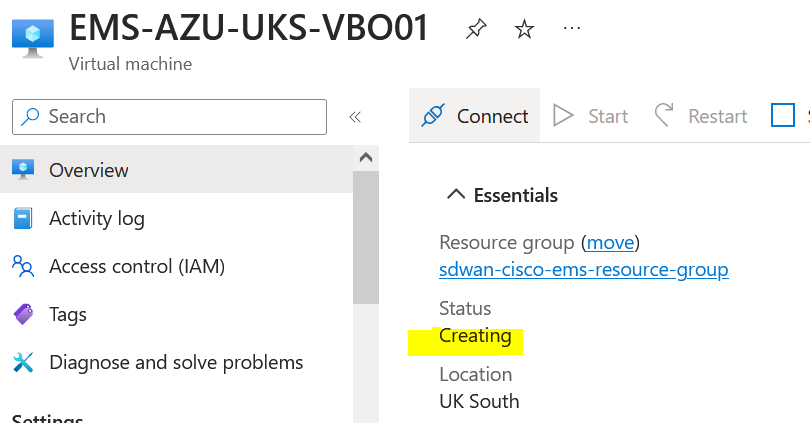This screenshot has width=810, height=423.
Task: Click the Start toolbar button
Action: pyautogui.click(x=590, y=116)
